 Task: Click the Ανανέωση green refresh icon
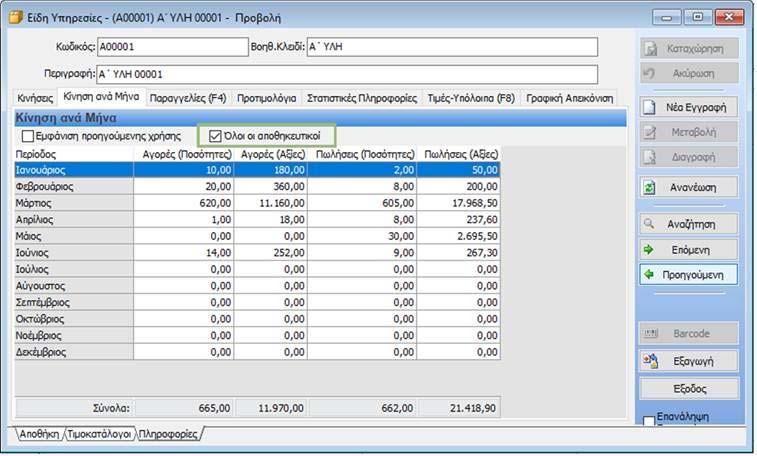[x=650, y=187]
